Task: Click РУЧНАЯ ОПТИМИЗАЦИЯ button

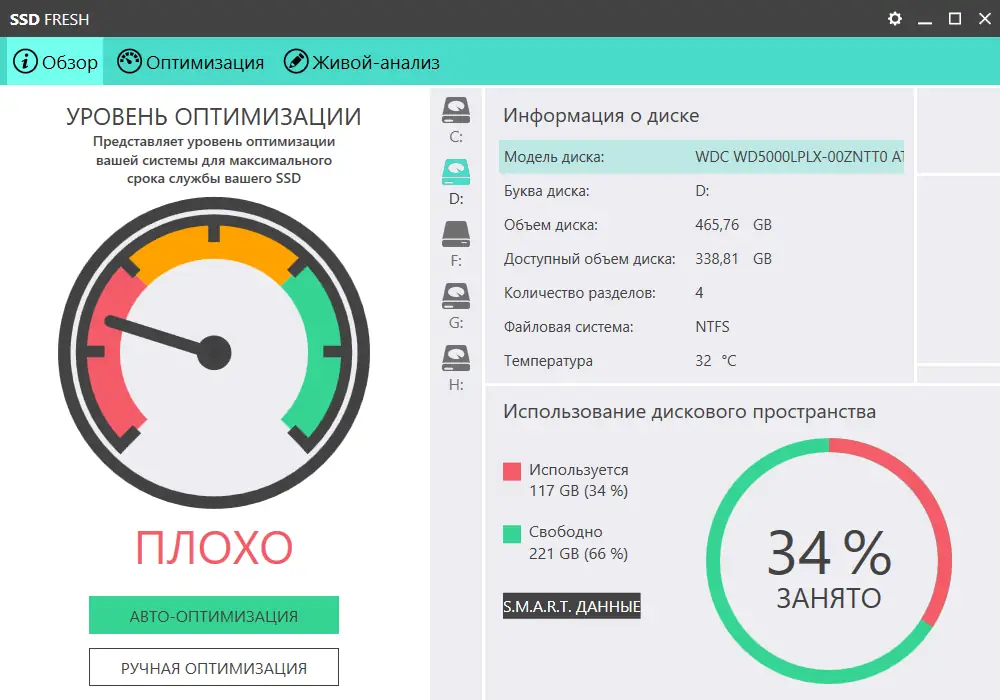Action: [x=214, y=667]
